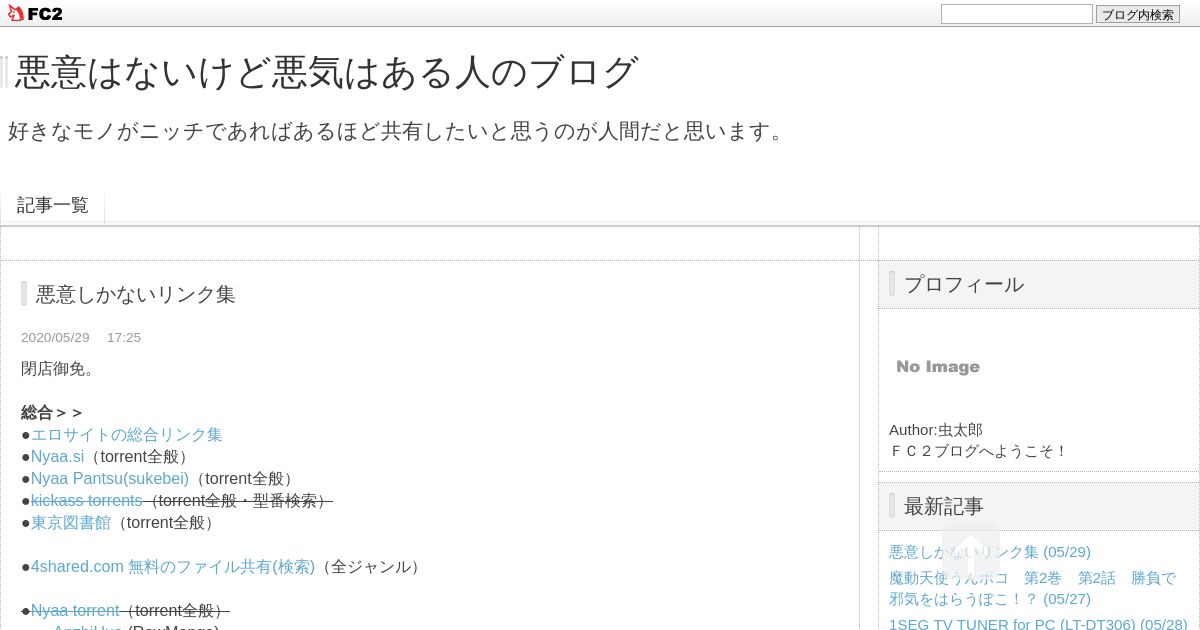Viewport: 1200px width, 630px height.
Task: Click the Author:虫太郎 text
Action: (936, 430)
